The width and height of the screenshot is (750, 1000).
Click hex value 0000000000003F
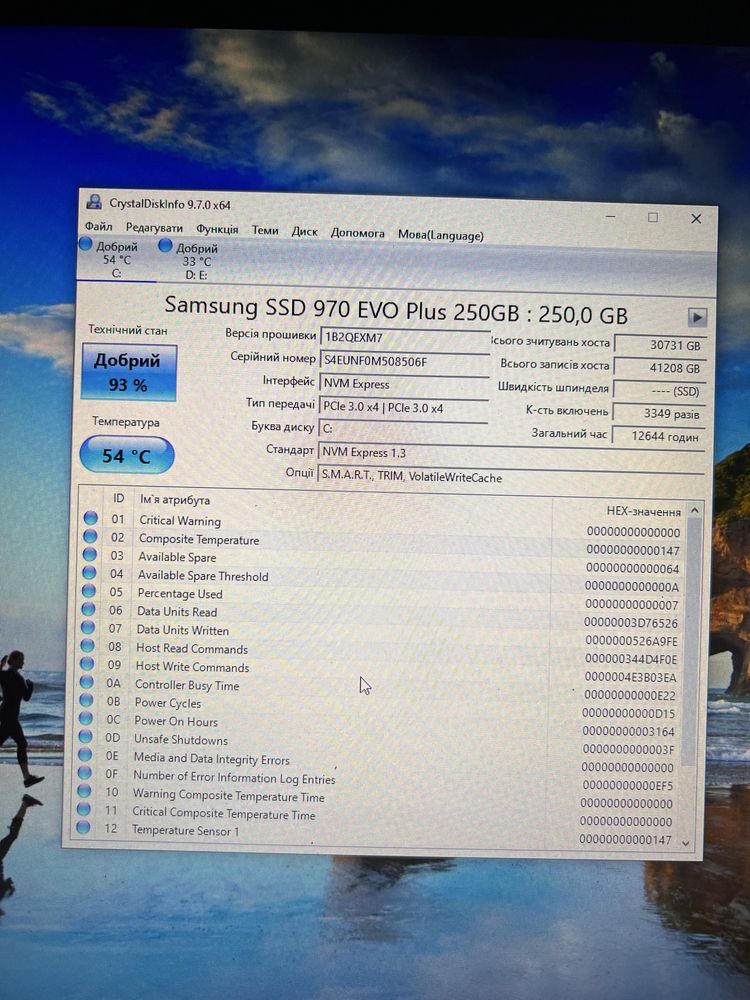(628, 749)
